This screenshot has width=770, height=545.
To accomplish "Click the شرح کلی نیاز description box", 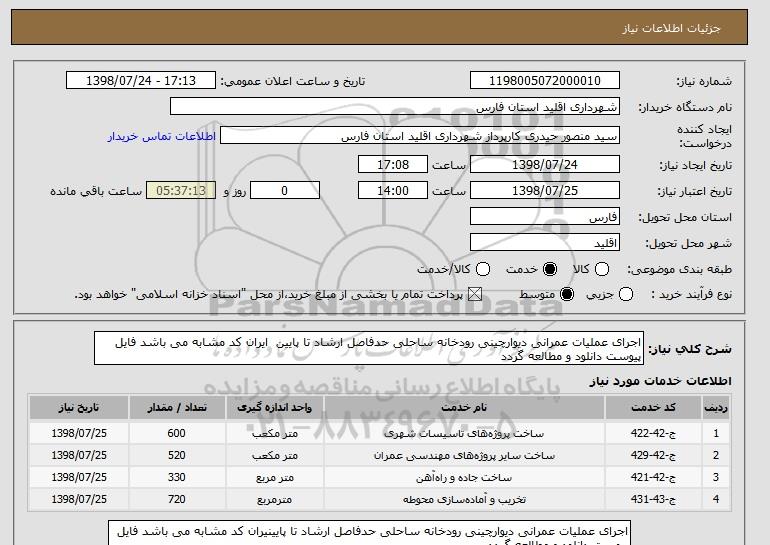I will (x=369, y=348).
